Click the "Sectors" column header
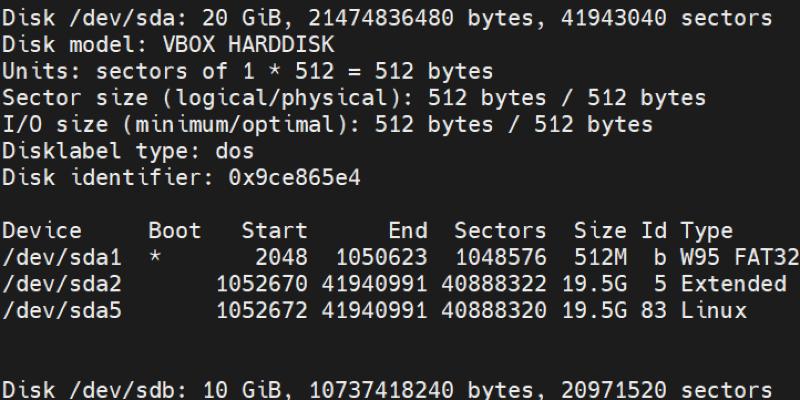The height and width of the screenshot is (400, 800). [500, 231]
